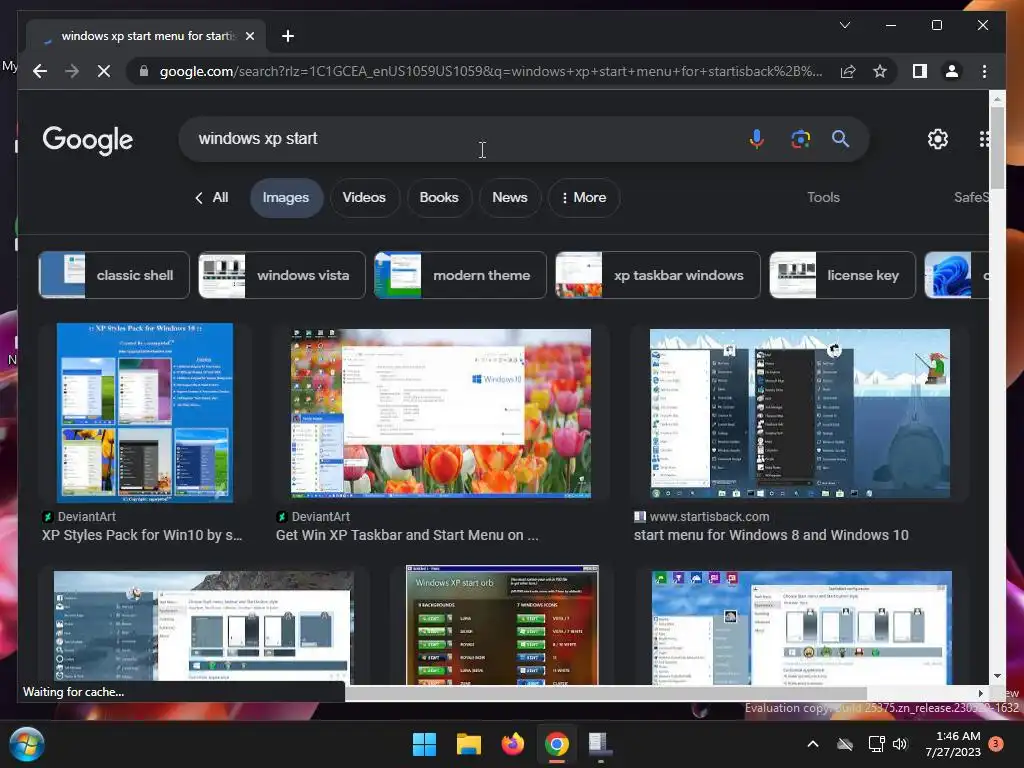This screenshot has height=768, width=1024.
Task: Filter by classic shell chip
Action: 114,275
